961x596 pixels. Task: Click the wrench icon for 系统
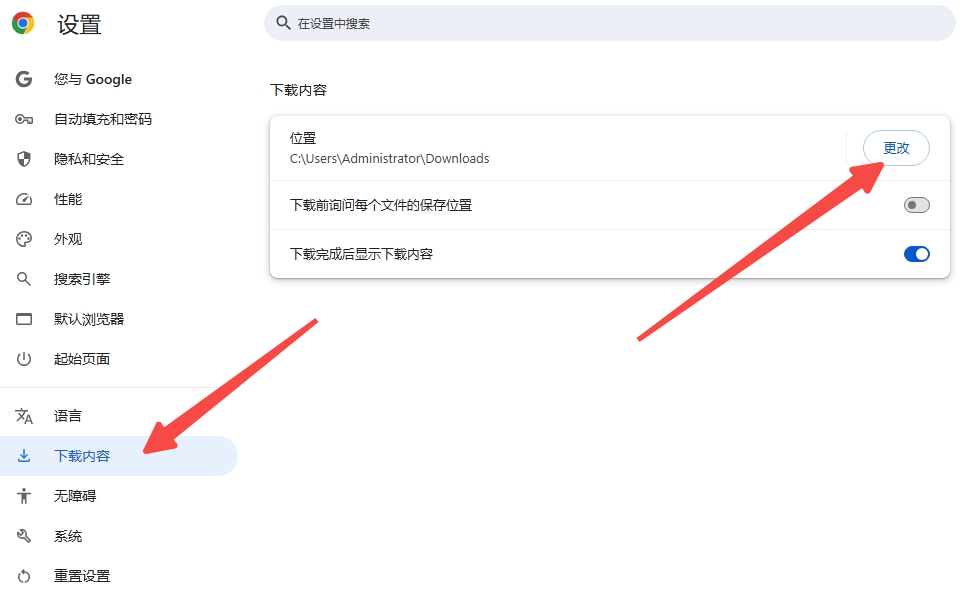click(24, 536)
